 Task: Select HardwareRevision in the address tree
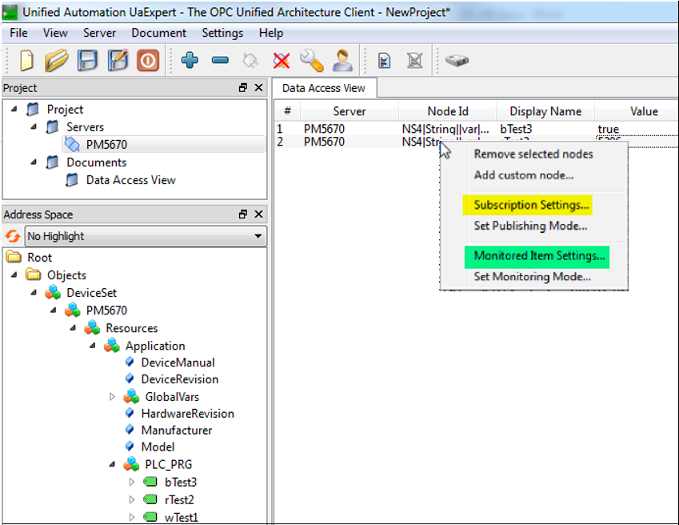[188, 414]
